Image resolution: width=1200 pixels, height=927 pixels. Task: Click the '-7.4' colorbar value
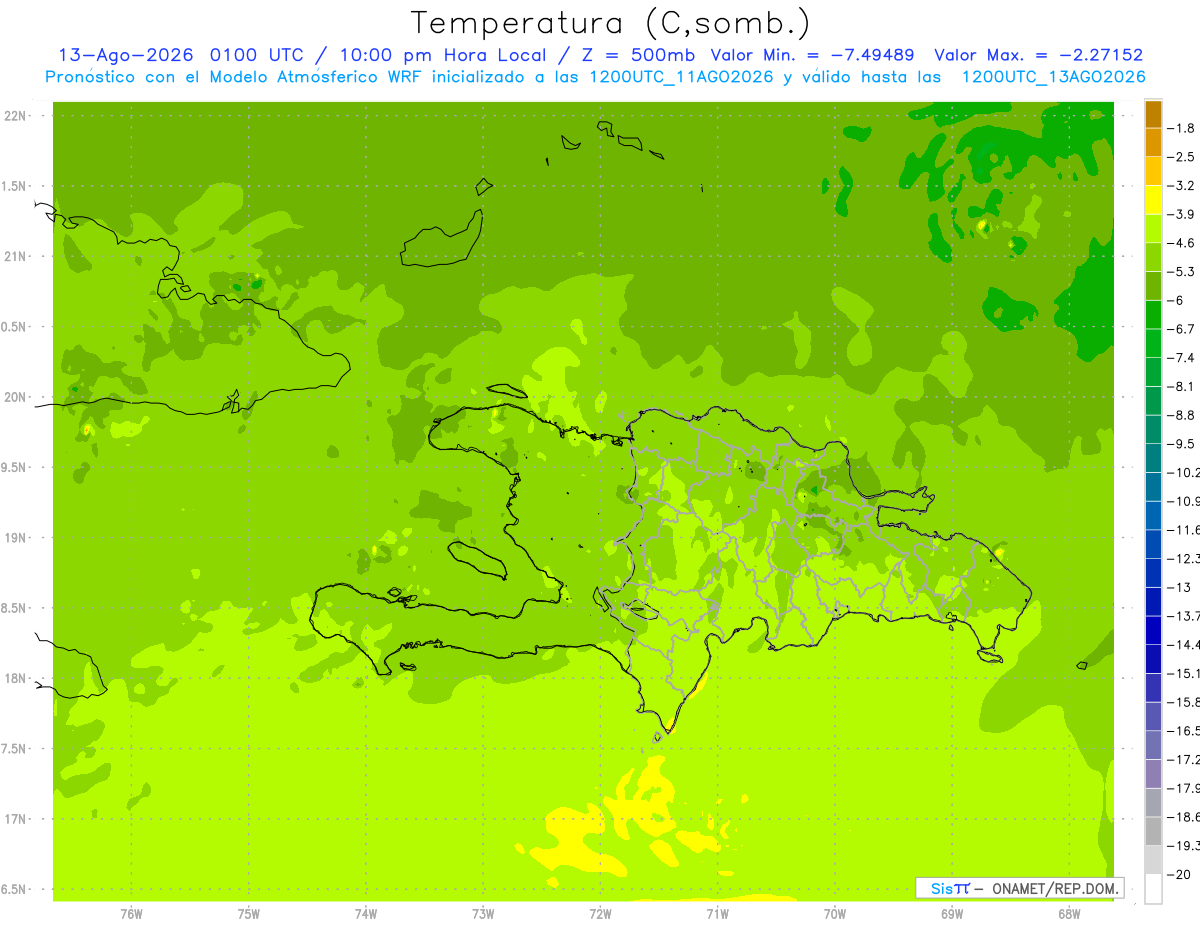1183,358
